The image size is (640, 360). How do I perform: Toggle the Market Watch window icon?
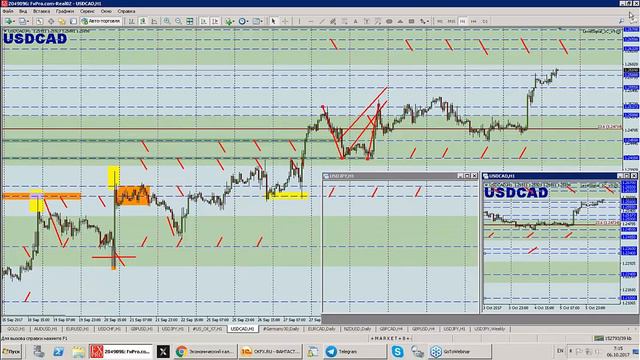point(39,21)
